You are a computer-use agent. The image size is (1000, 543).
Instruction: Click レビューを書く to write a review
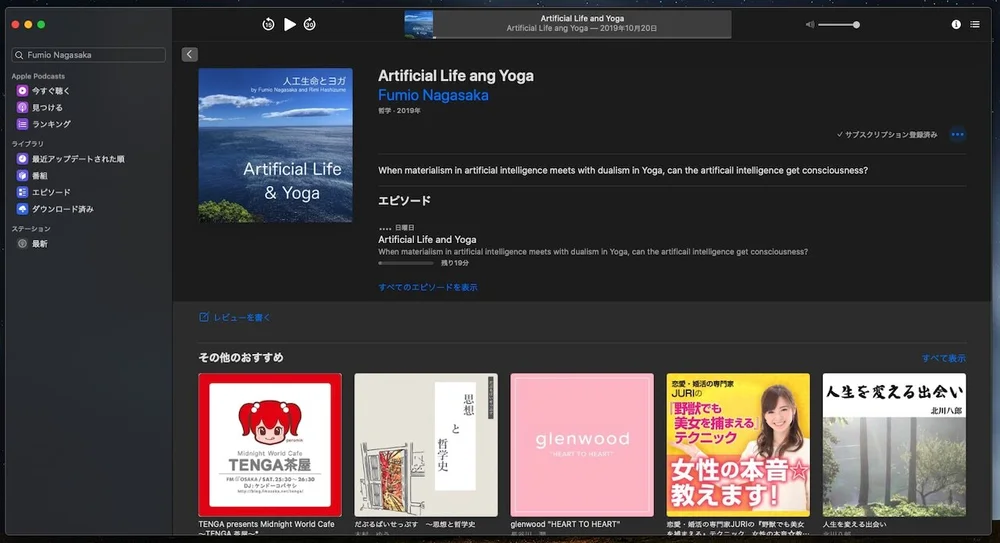click(x=242, y=317)
